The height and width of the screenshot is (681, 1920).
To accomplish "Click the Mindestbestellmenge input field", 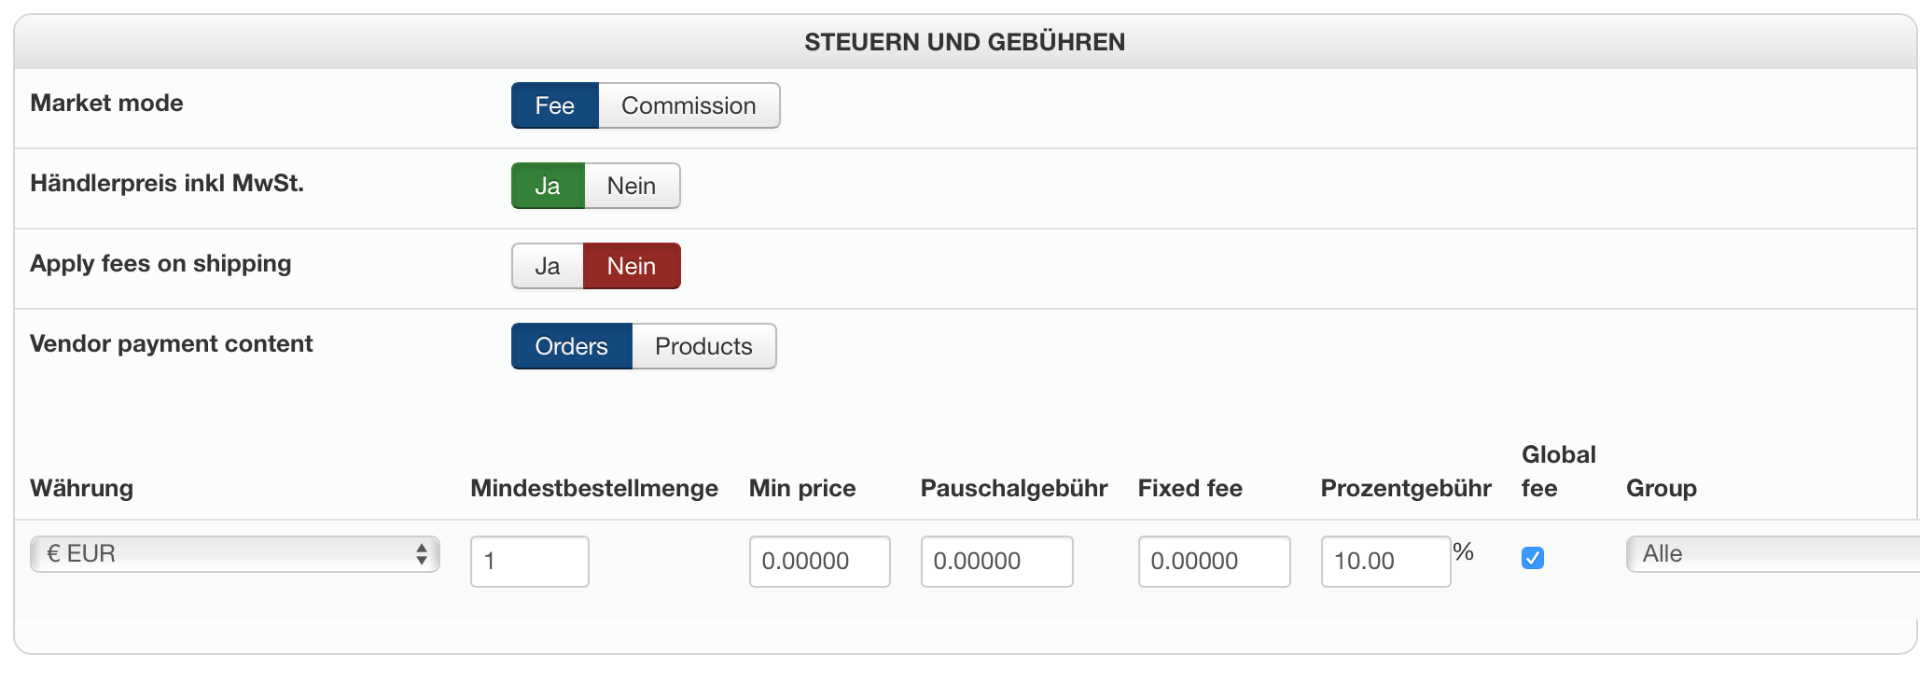I will pos(529,561).
